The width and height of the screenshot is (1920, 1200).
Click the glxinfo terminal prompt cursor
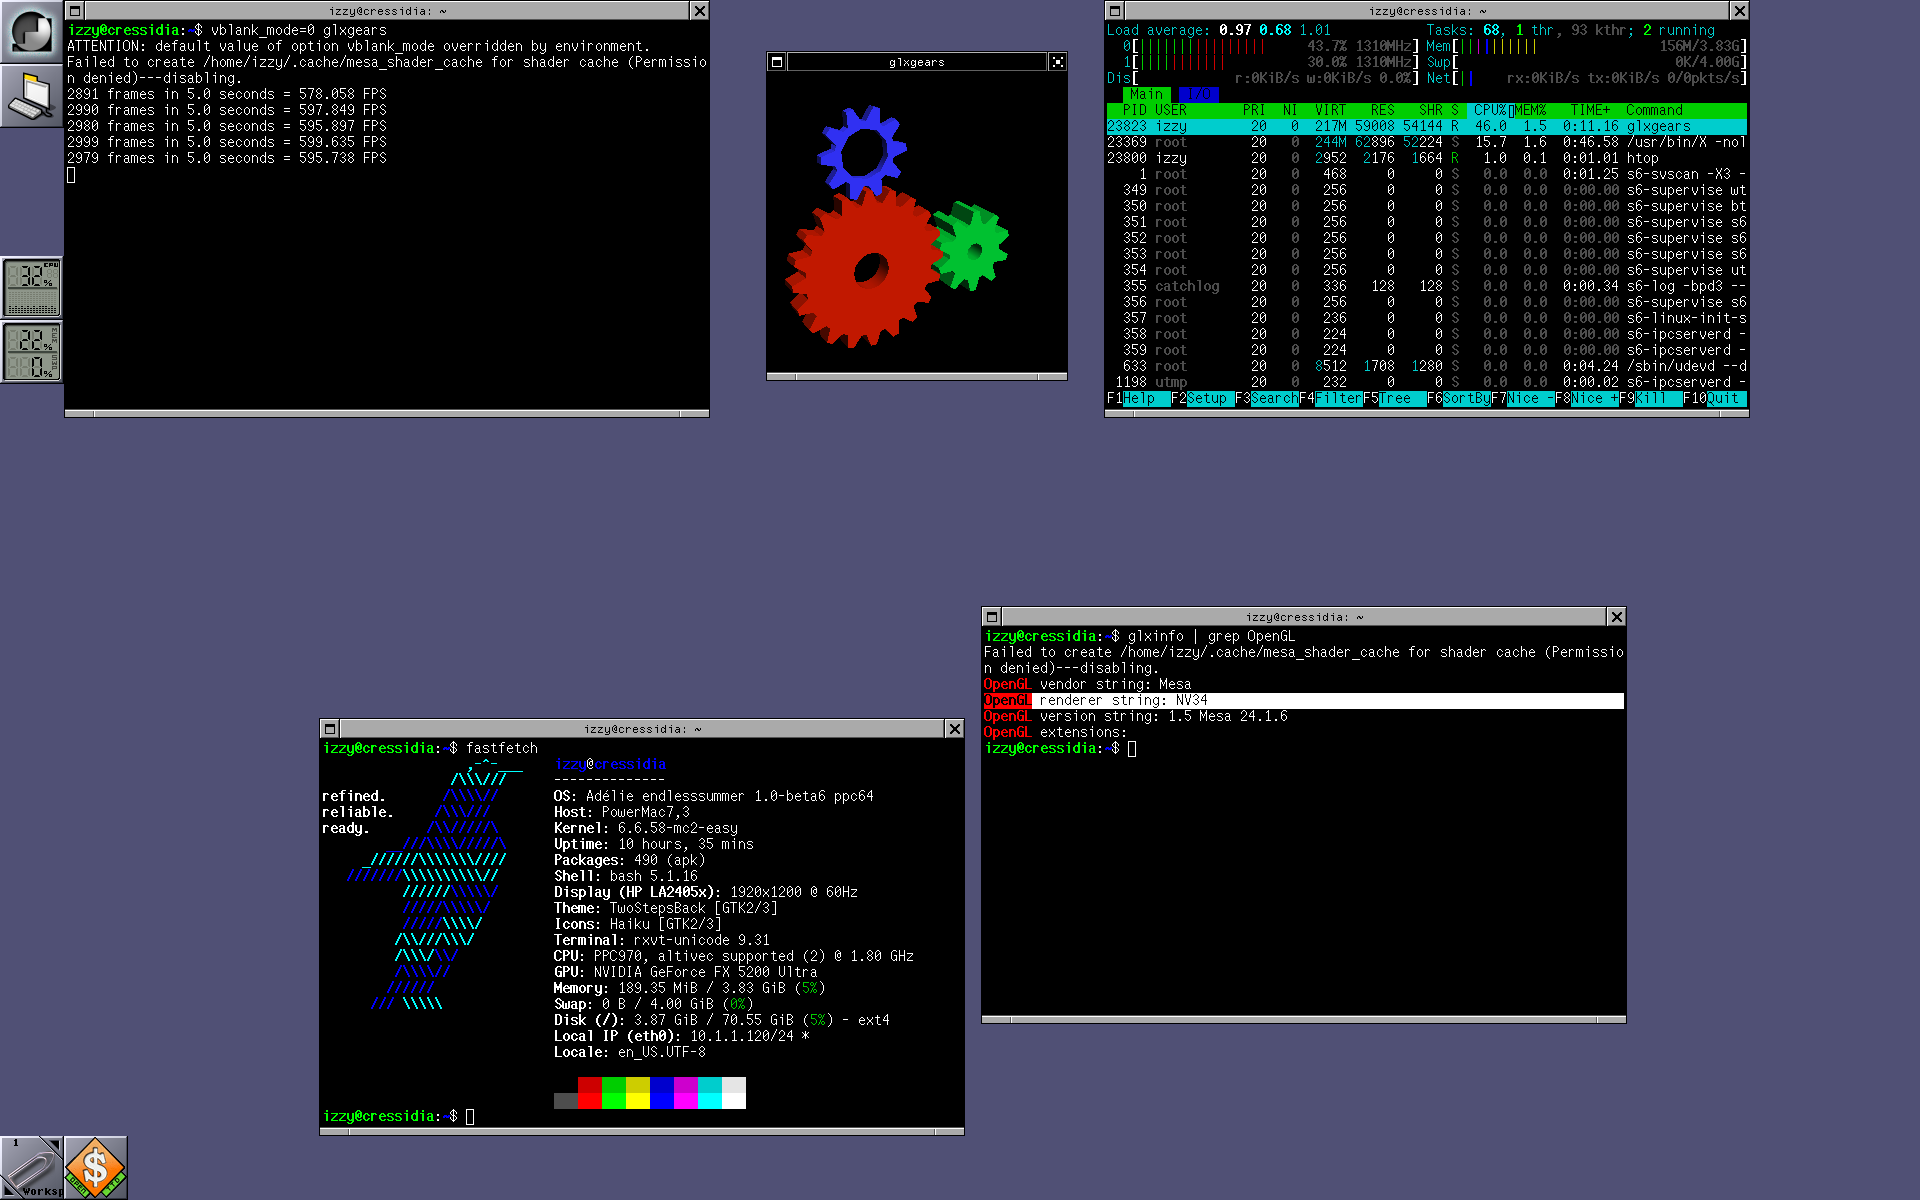pos(1132,748)
